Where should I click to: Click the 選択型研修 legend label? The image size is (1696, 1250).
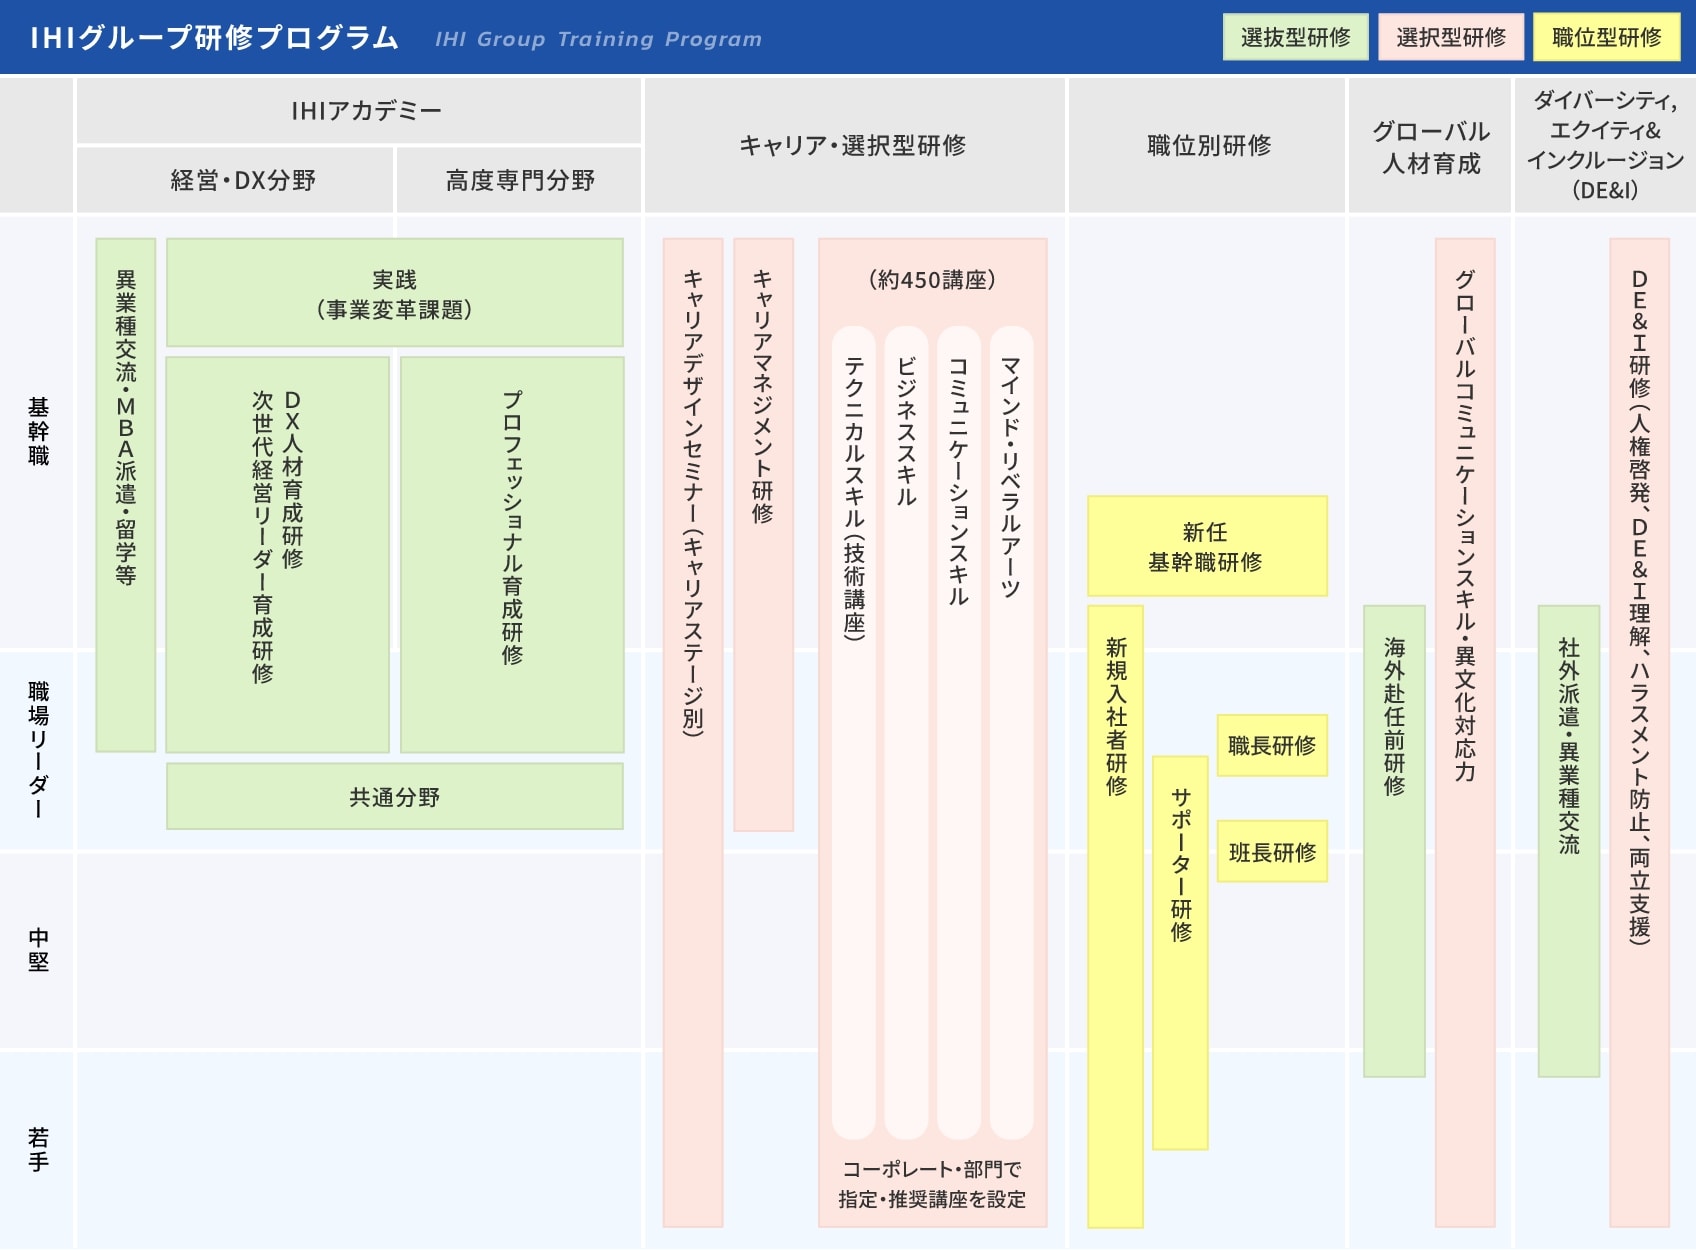click(x=1451, y=37)
